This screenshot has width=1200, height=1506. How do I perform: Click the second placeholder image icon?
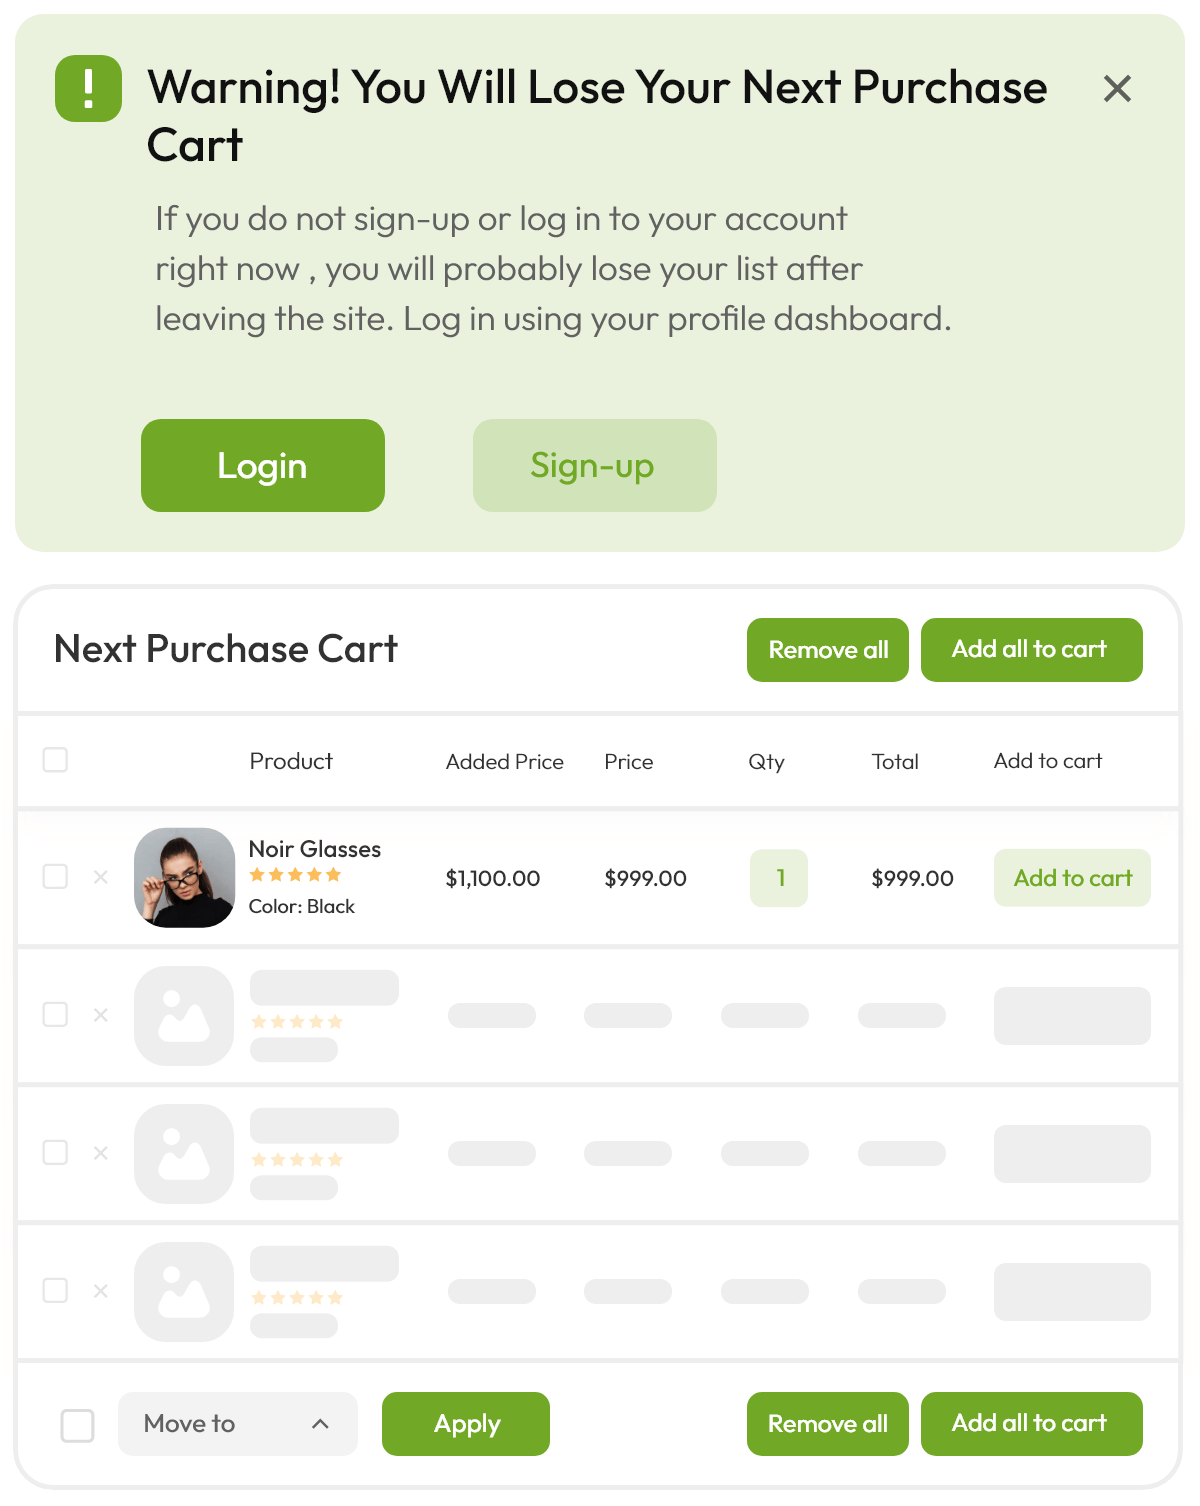(185, 1153)
